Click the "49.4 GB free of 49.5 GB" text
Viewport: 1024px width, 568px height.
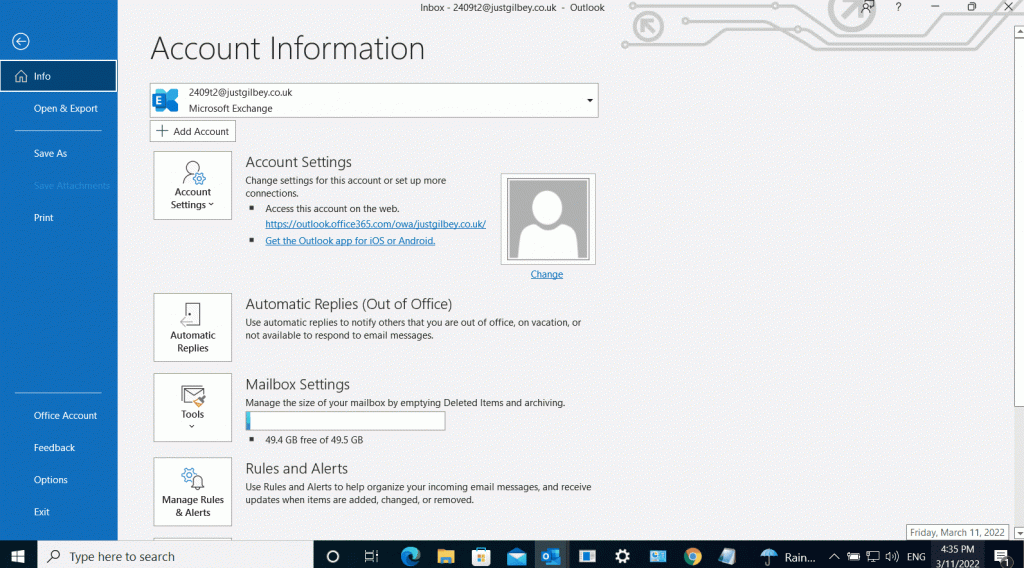click(x=314, y=440)
